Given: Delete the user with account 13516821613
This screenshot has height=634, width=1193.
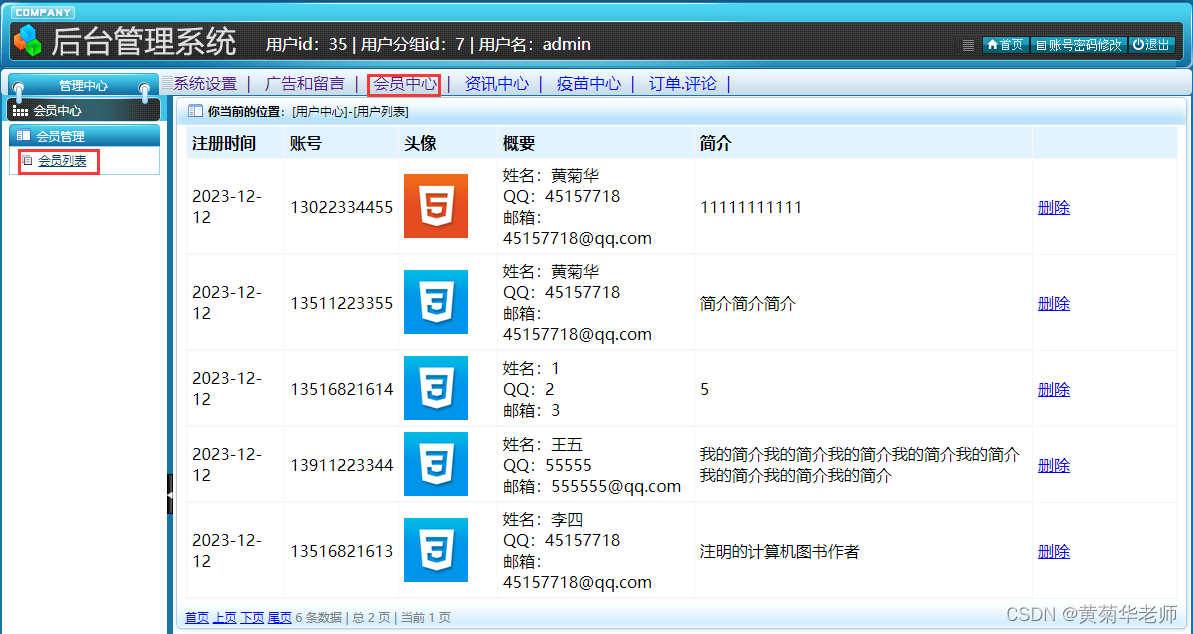Looking at the screenshot, I should pyautogui.click(x=1054, y=551).
